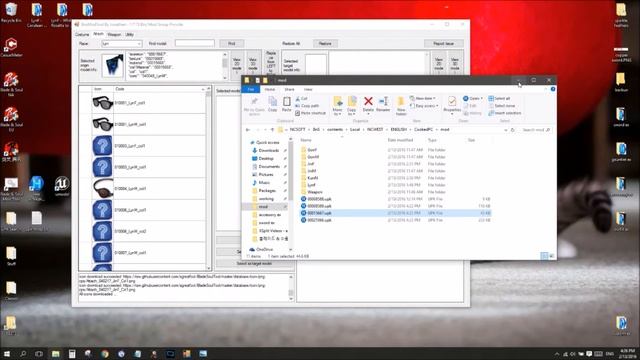Click Select as target model button
Screen dimensions: 640x360
[x=254, y=264]
